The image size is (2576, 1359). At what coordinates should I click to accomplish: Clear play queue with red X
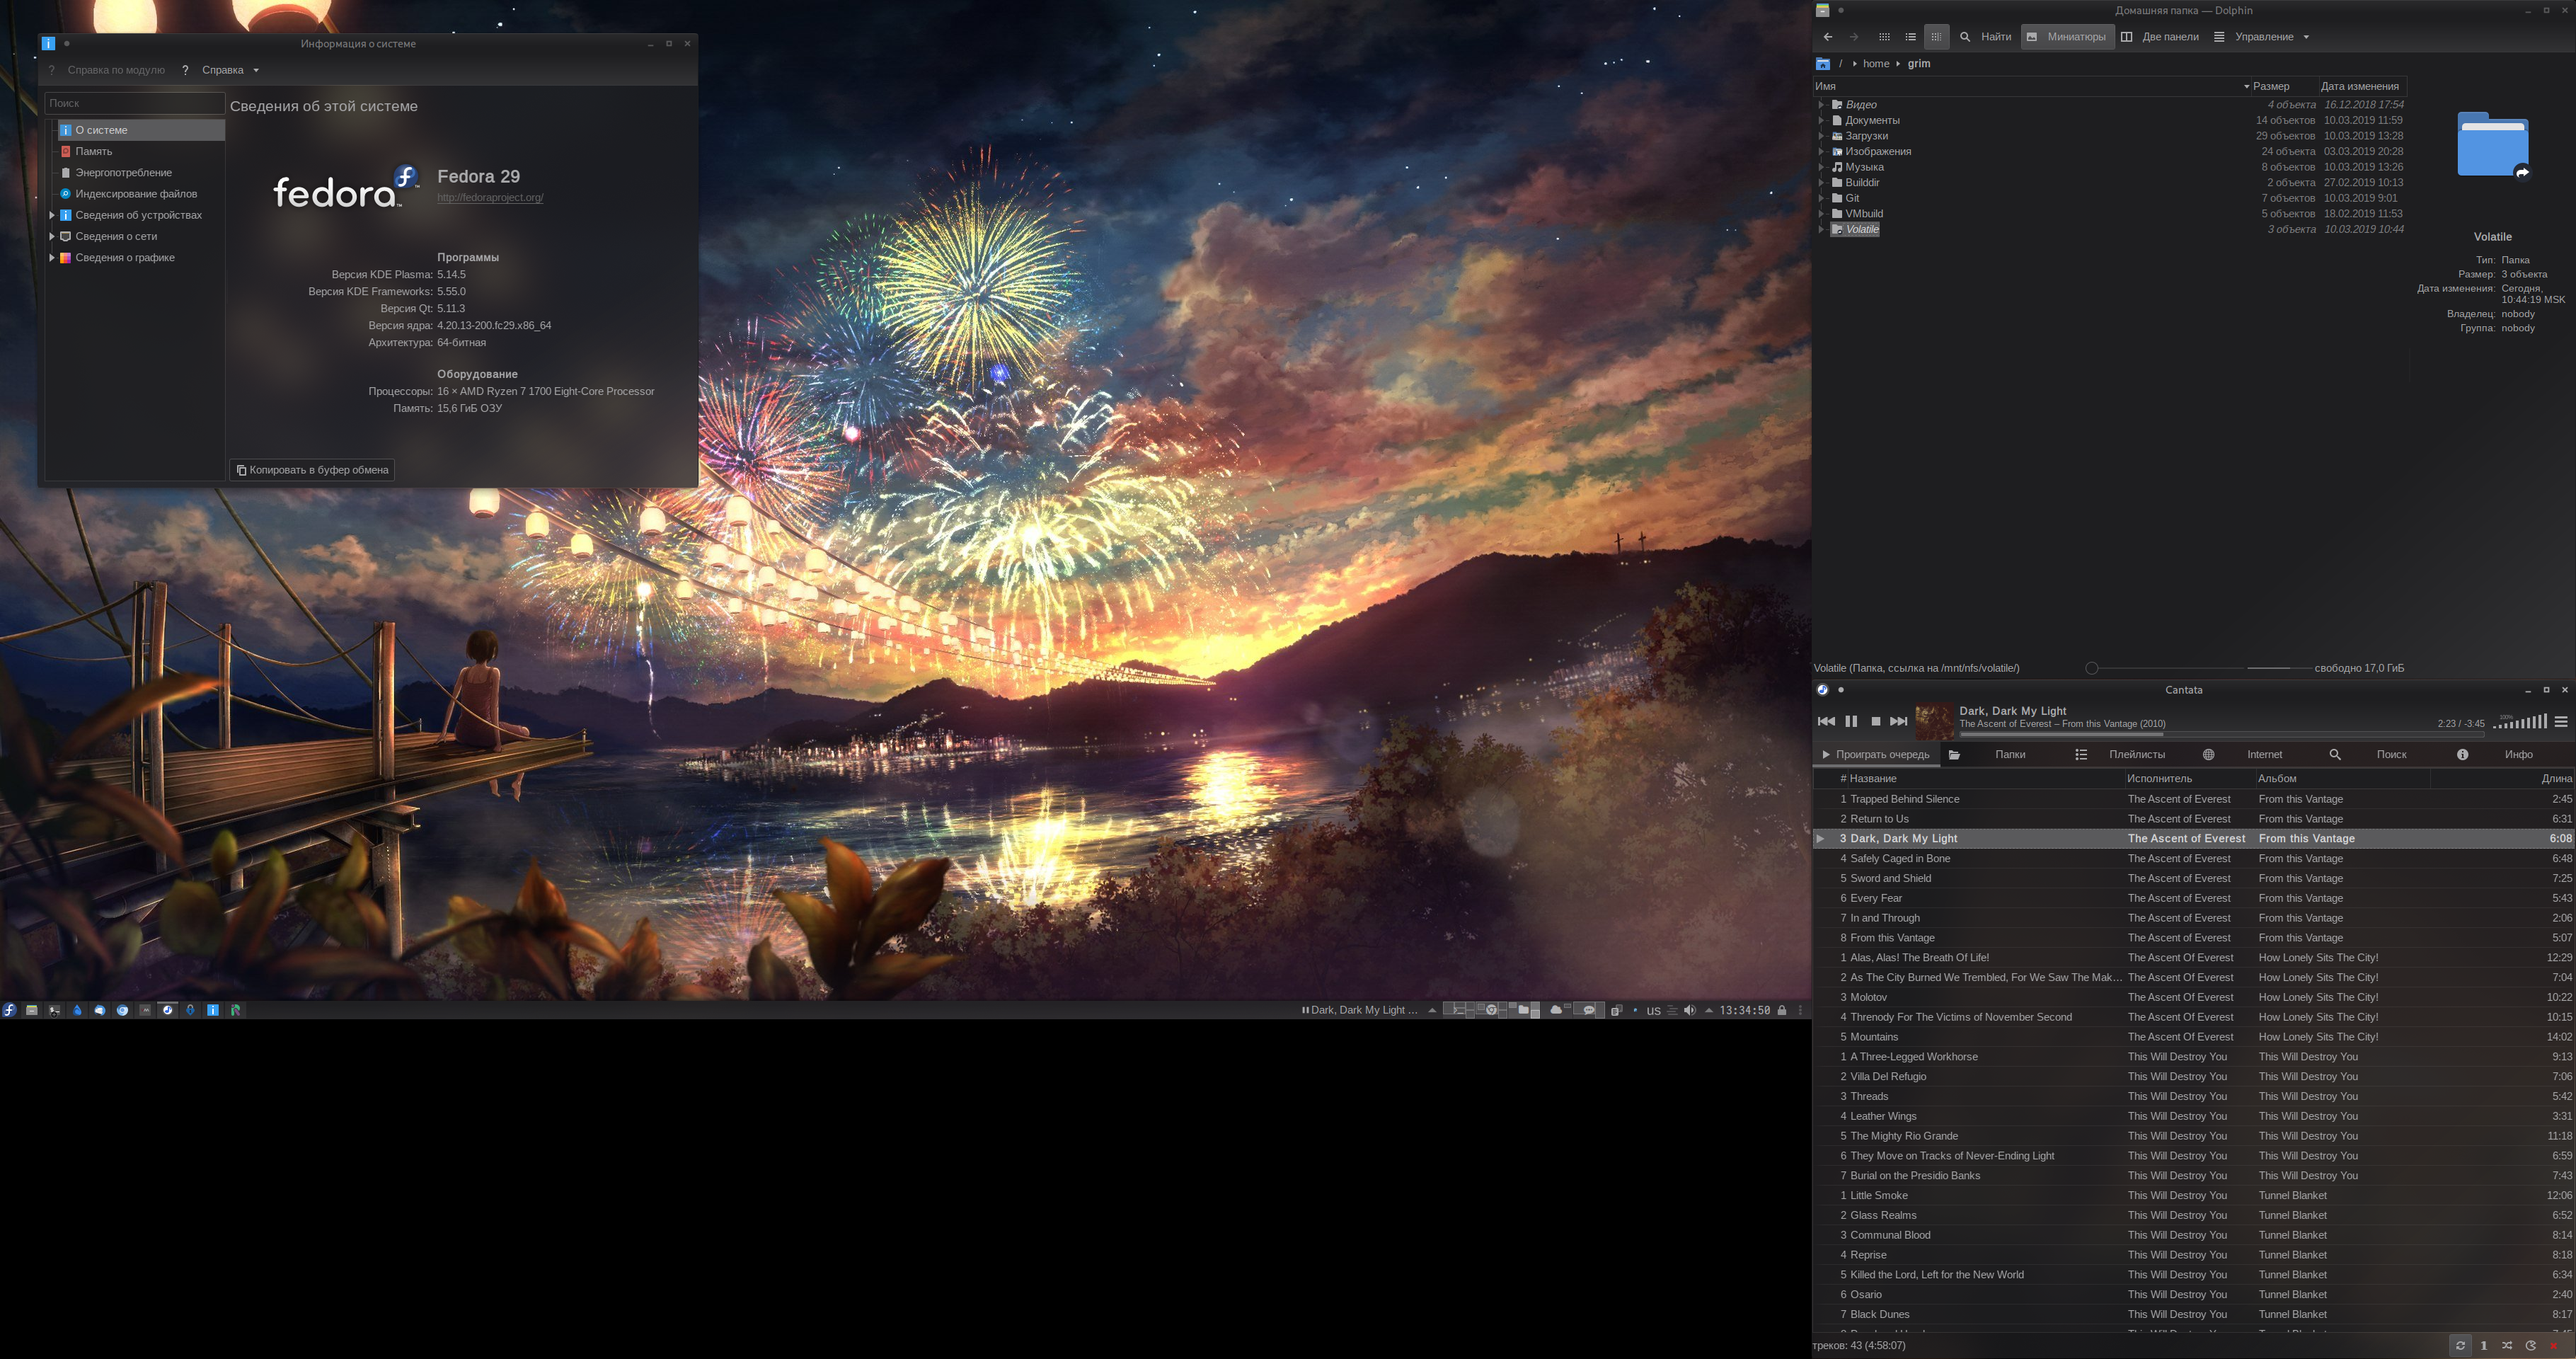click(x=2553, y=1345)
